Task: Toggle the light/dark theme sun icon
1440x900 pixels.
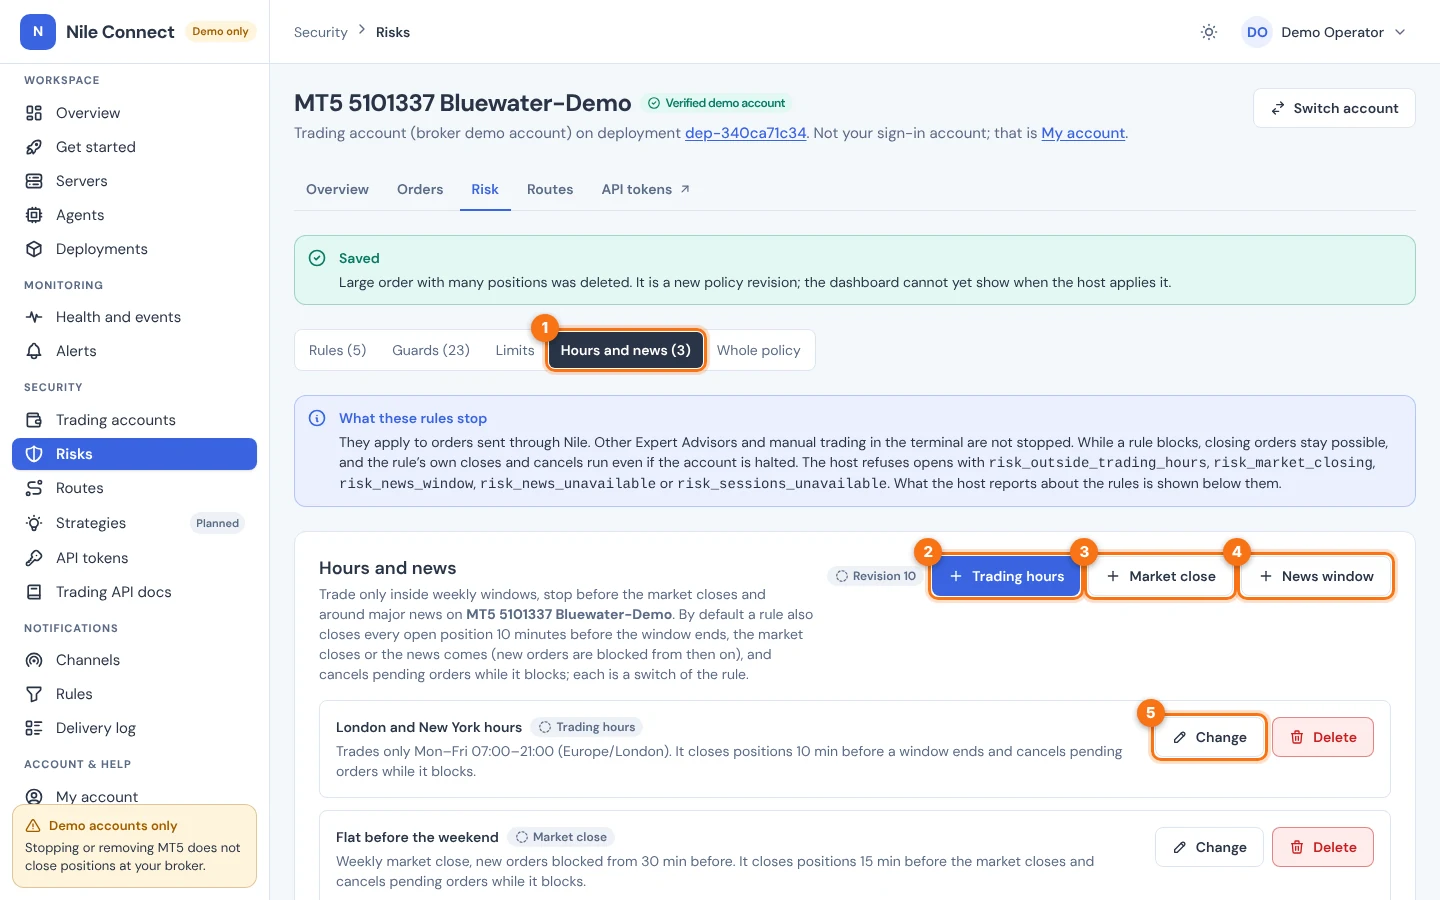Action: click(x=1209, y=32)
